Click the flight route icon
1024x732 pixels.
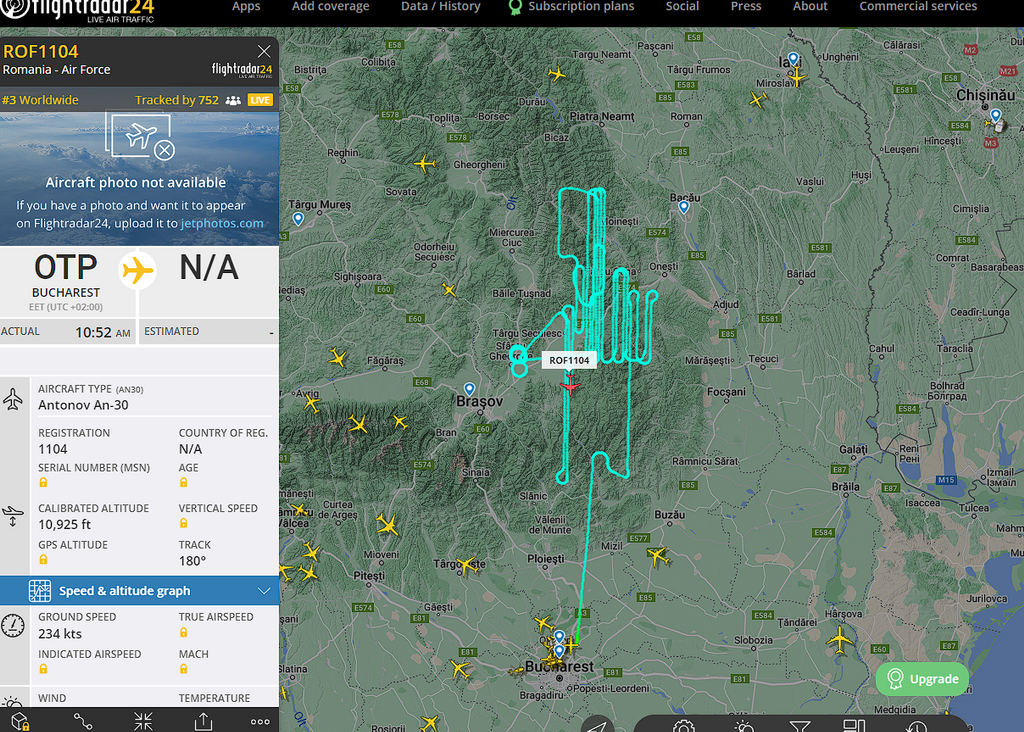[83, 721]
